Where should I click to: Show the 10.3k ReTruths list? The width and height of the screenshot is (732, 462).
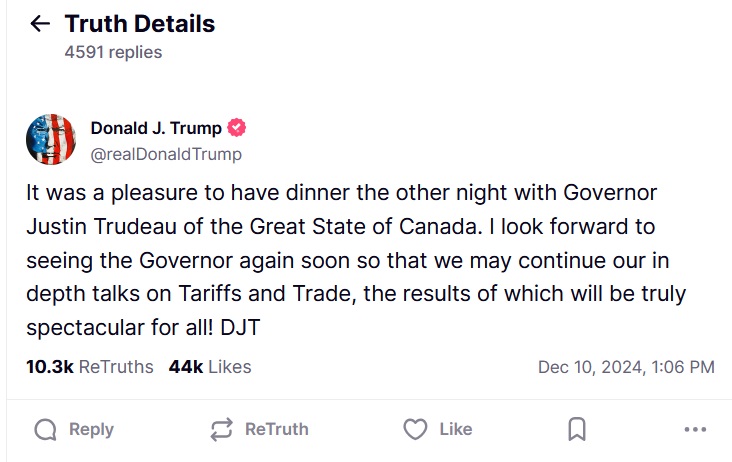[x=90, y=367]
